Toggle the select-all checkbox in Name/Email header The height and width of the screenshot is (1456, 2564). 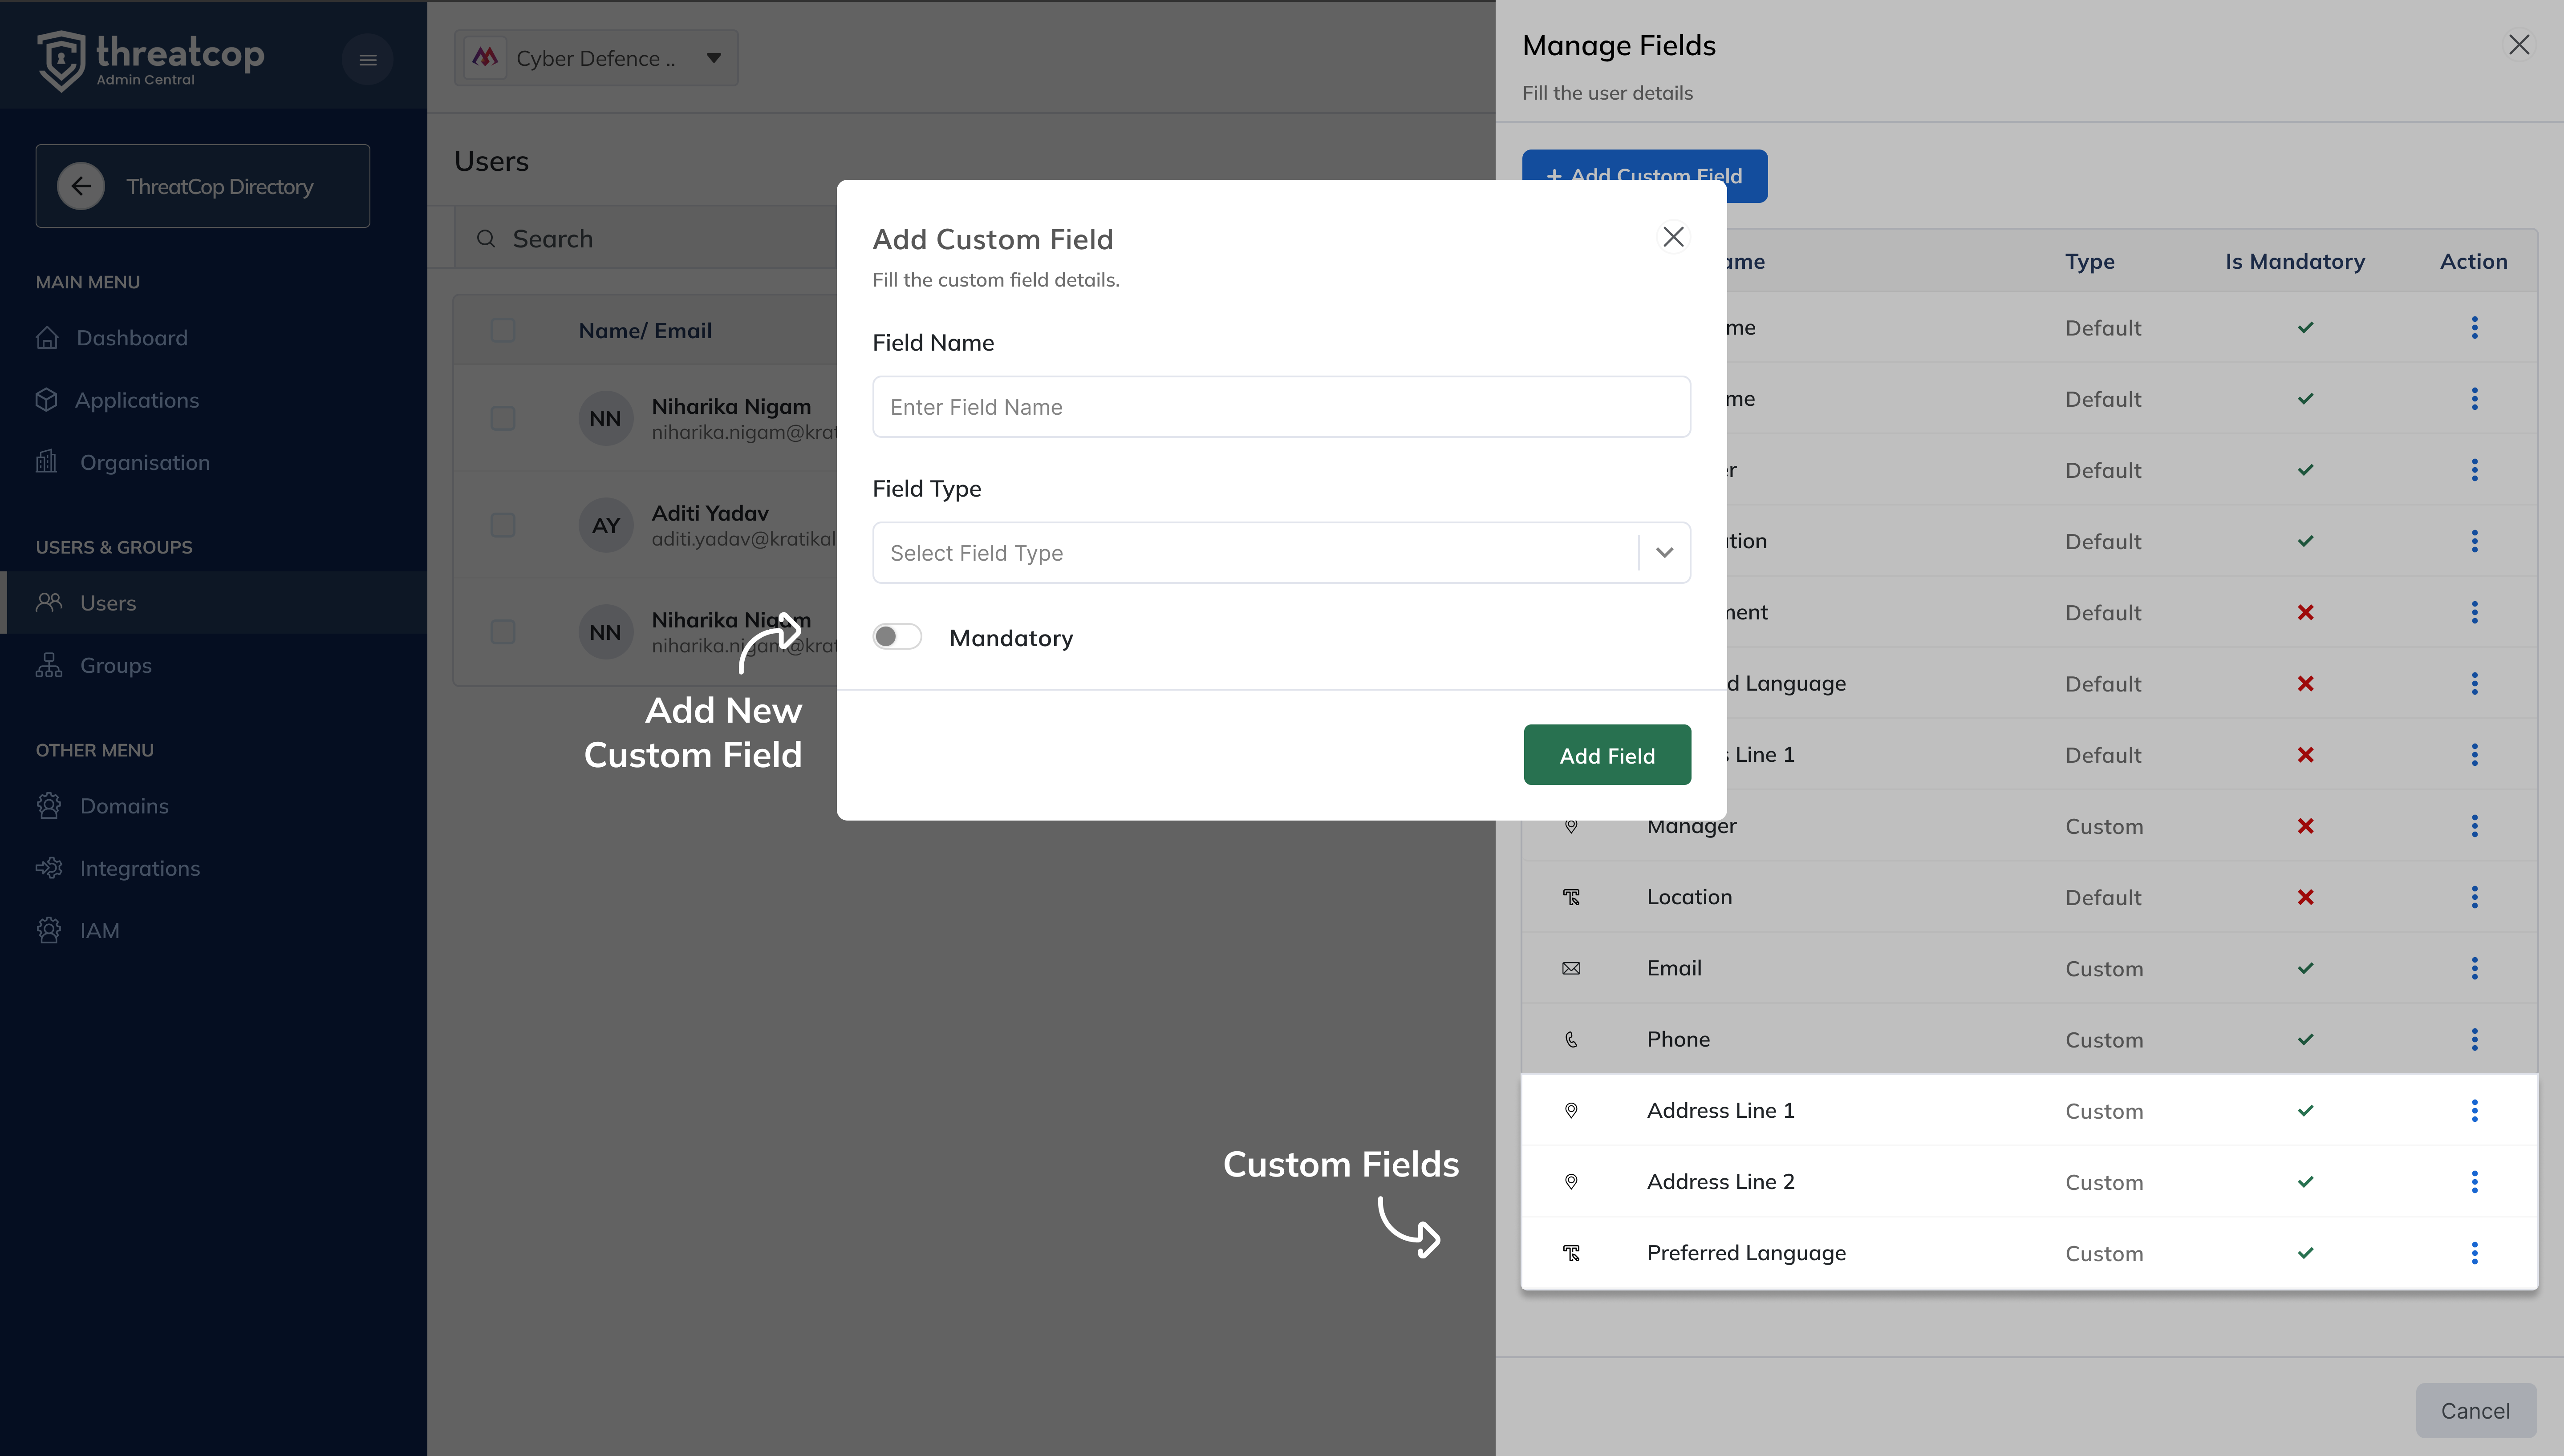coord(503,330)
